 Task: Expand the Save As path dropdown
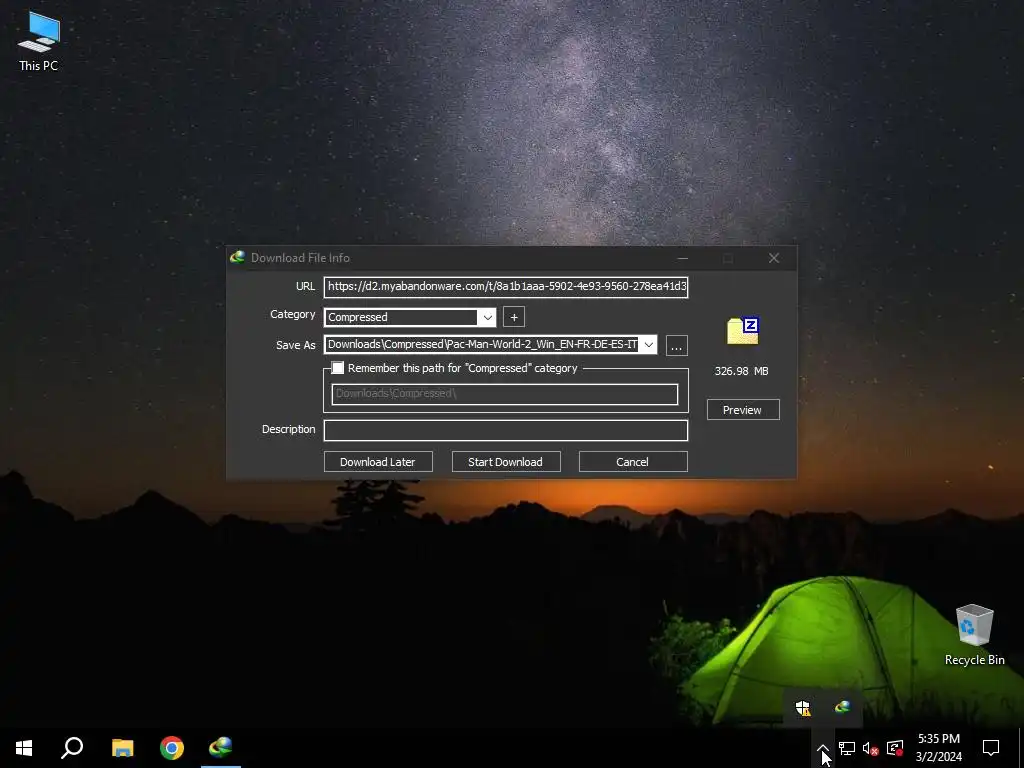click(x=648, y=345)
